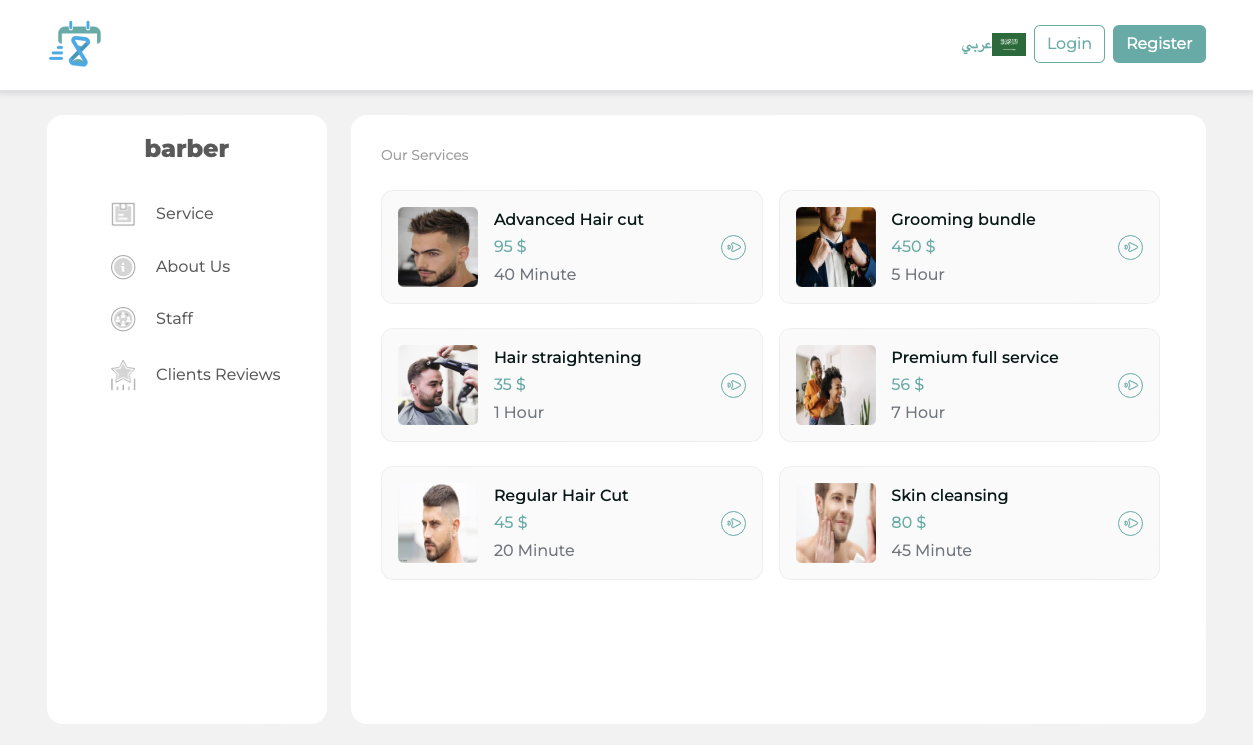
Task: Switch to the Clients Reviews section
Action: [x=217, y=374]
